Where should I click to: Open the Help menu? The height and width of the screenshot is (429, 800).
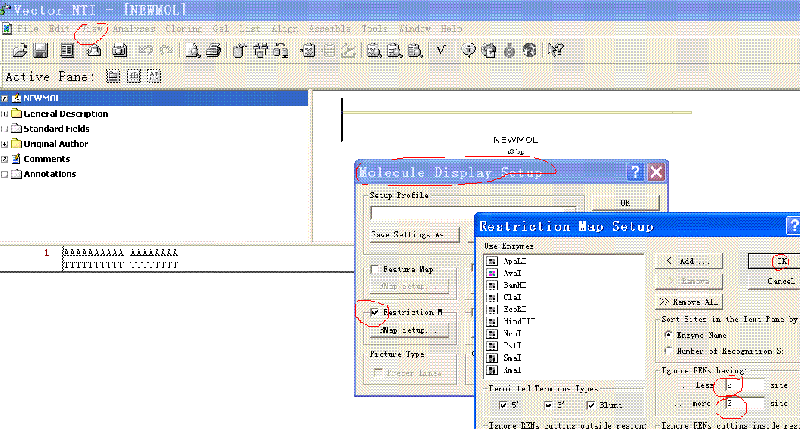click(452, 29)
